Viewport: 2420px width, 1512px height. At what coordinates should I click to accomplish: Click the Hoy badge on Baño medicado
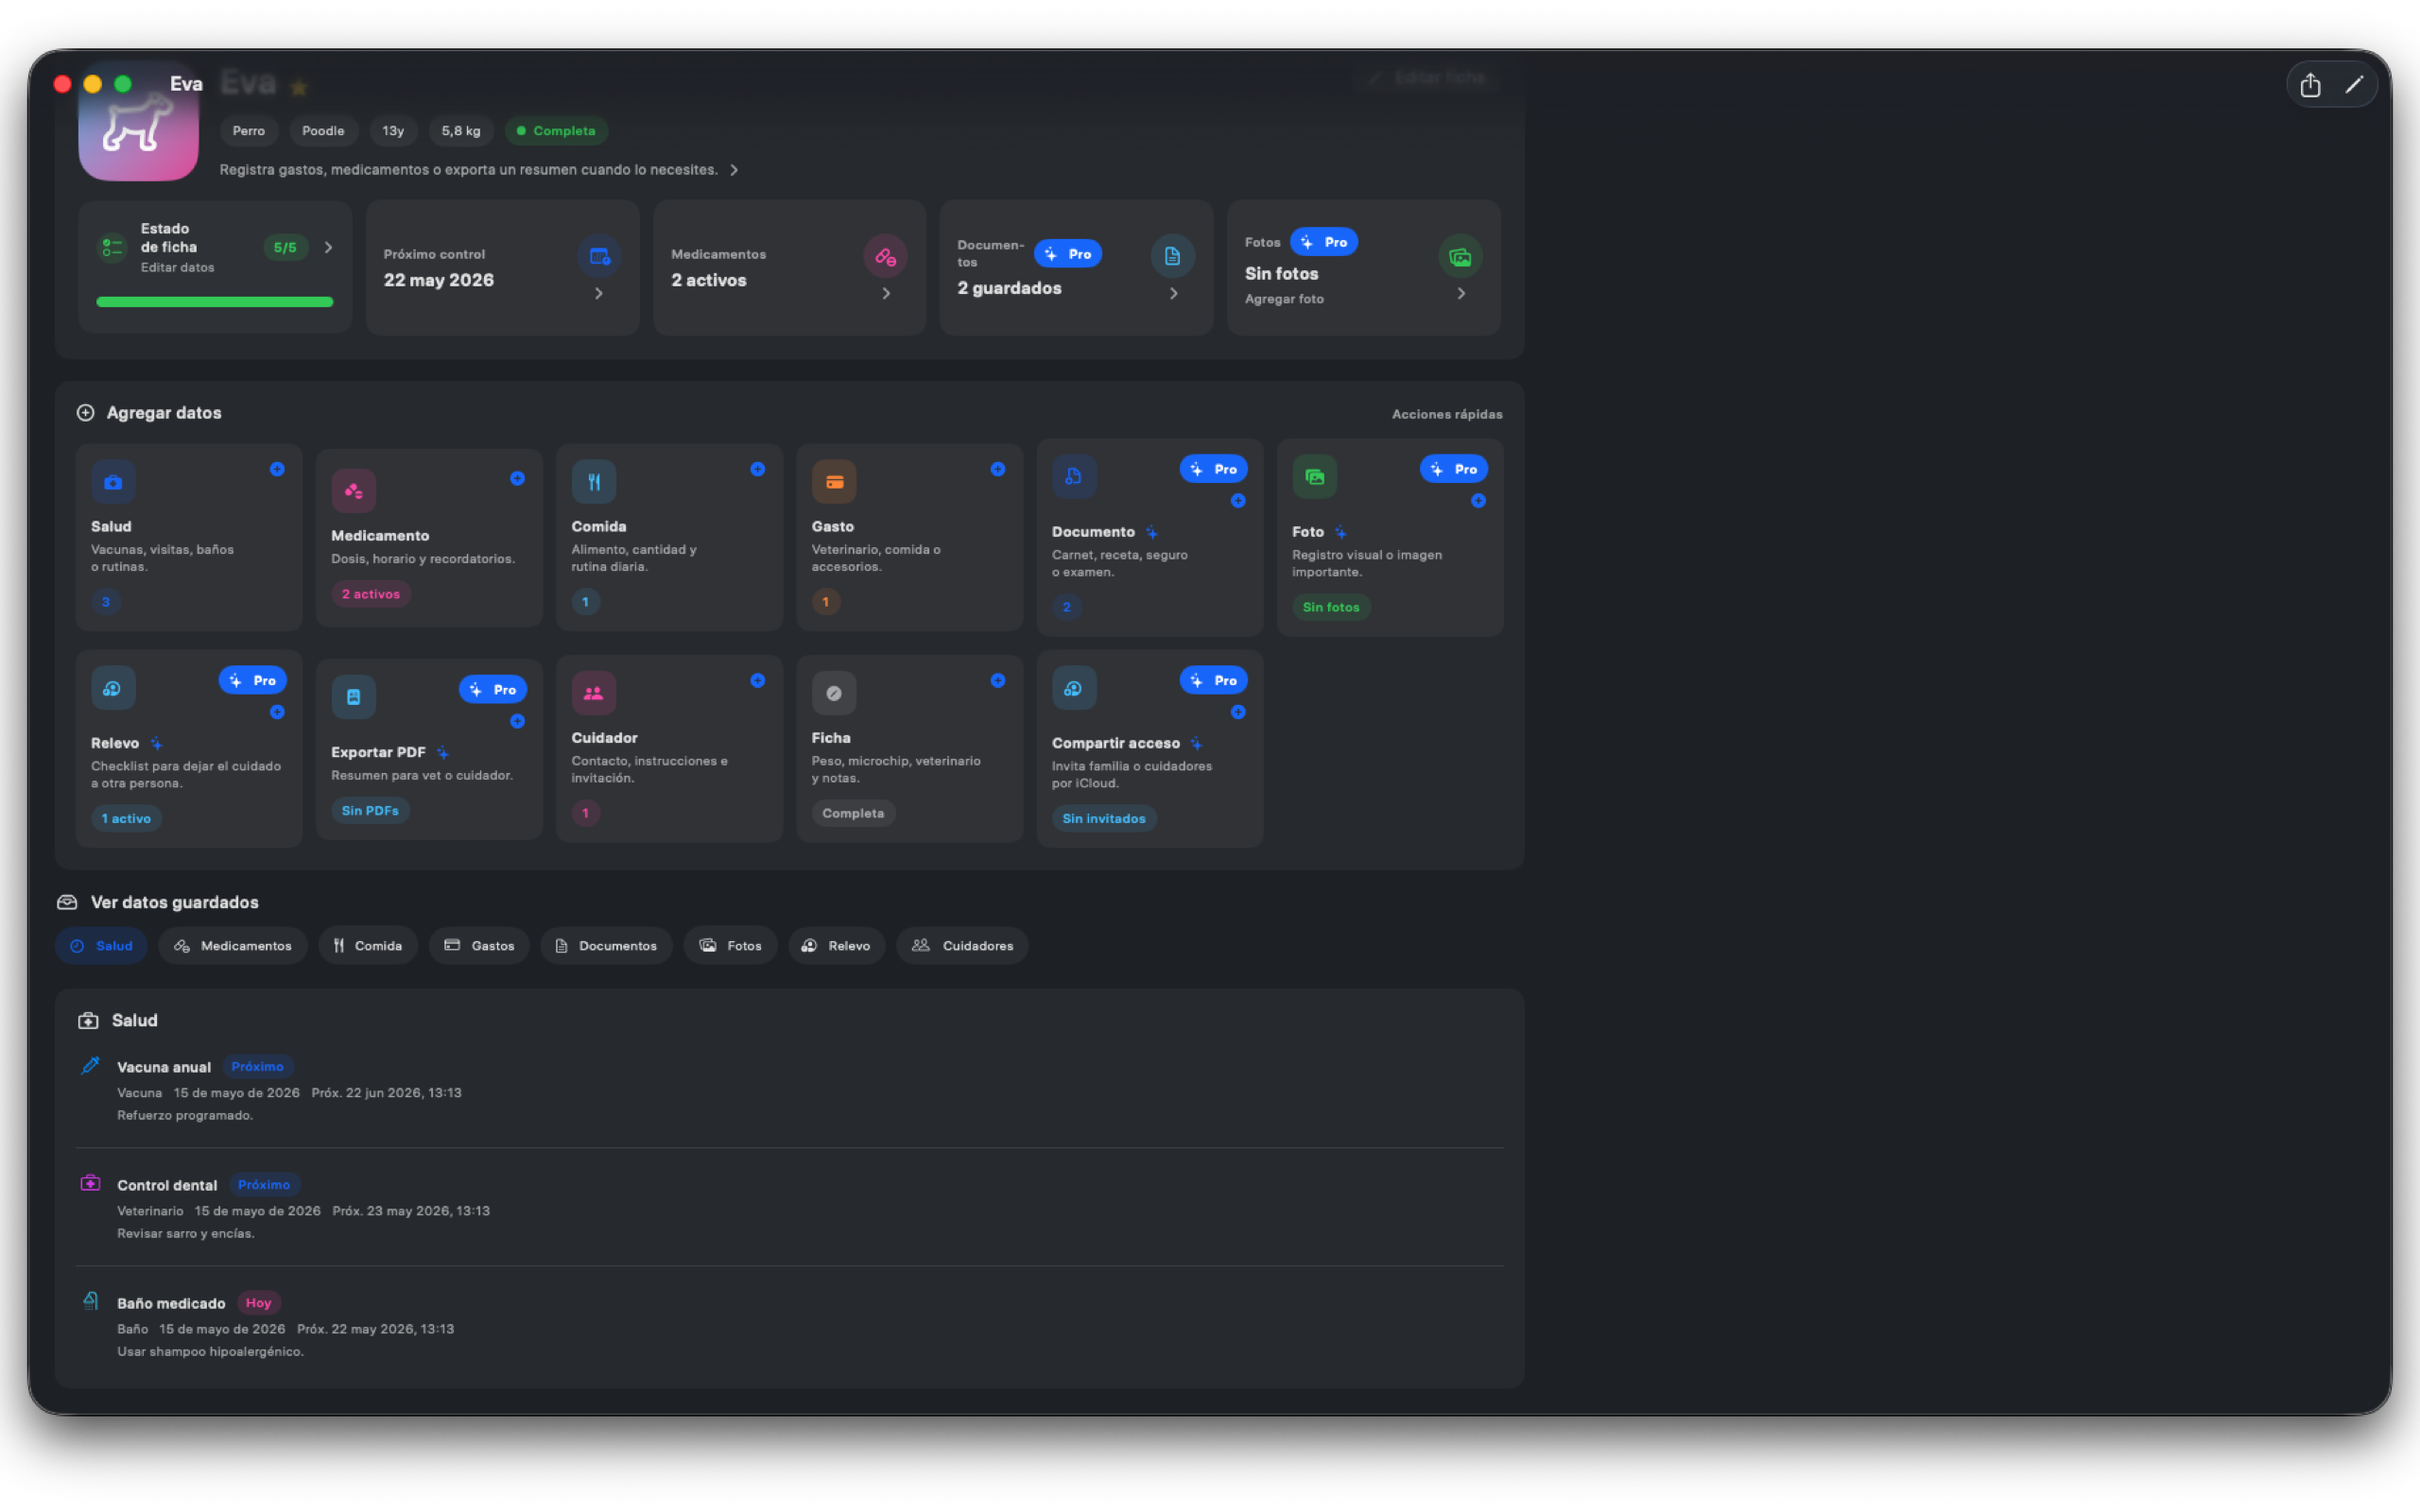259,1303
